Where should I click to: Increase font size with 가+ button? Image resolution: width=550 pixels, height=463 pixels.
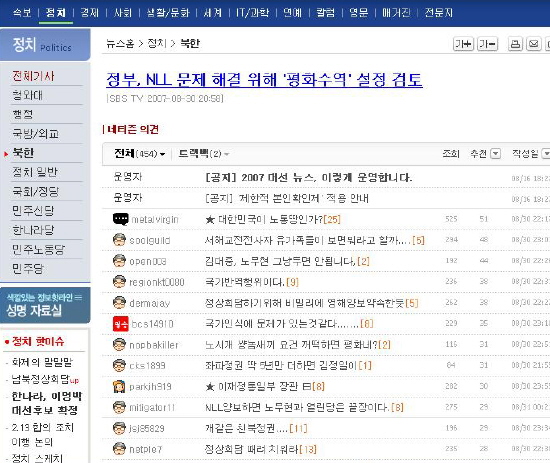coord(463,44)
